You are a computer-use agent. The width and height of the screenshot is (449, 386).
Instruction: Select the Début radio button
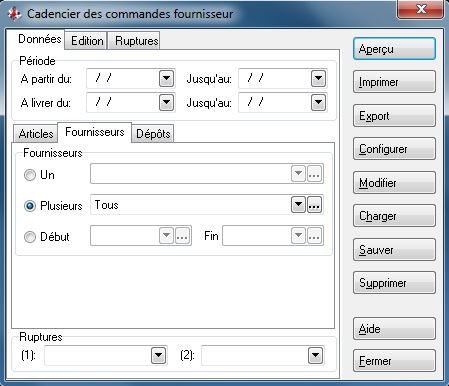tap(30, 237)
